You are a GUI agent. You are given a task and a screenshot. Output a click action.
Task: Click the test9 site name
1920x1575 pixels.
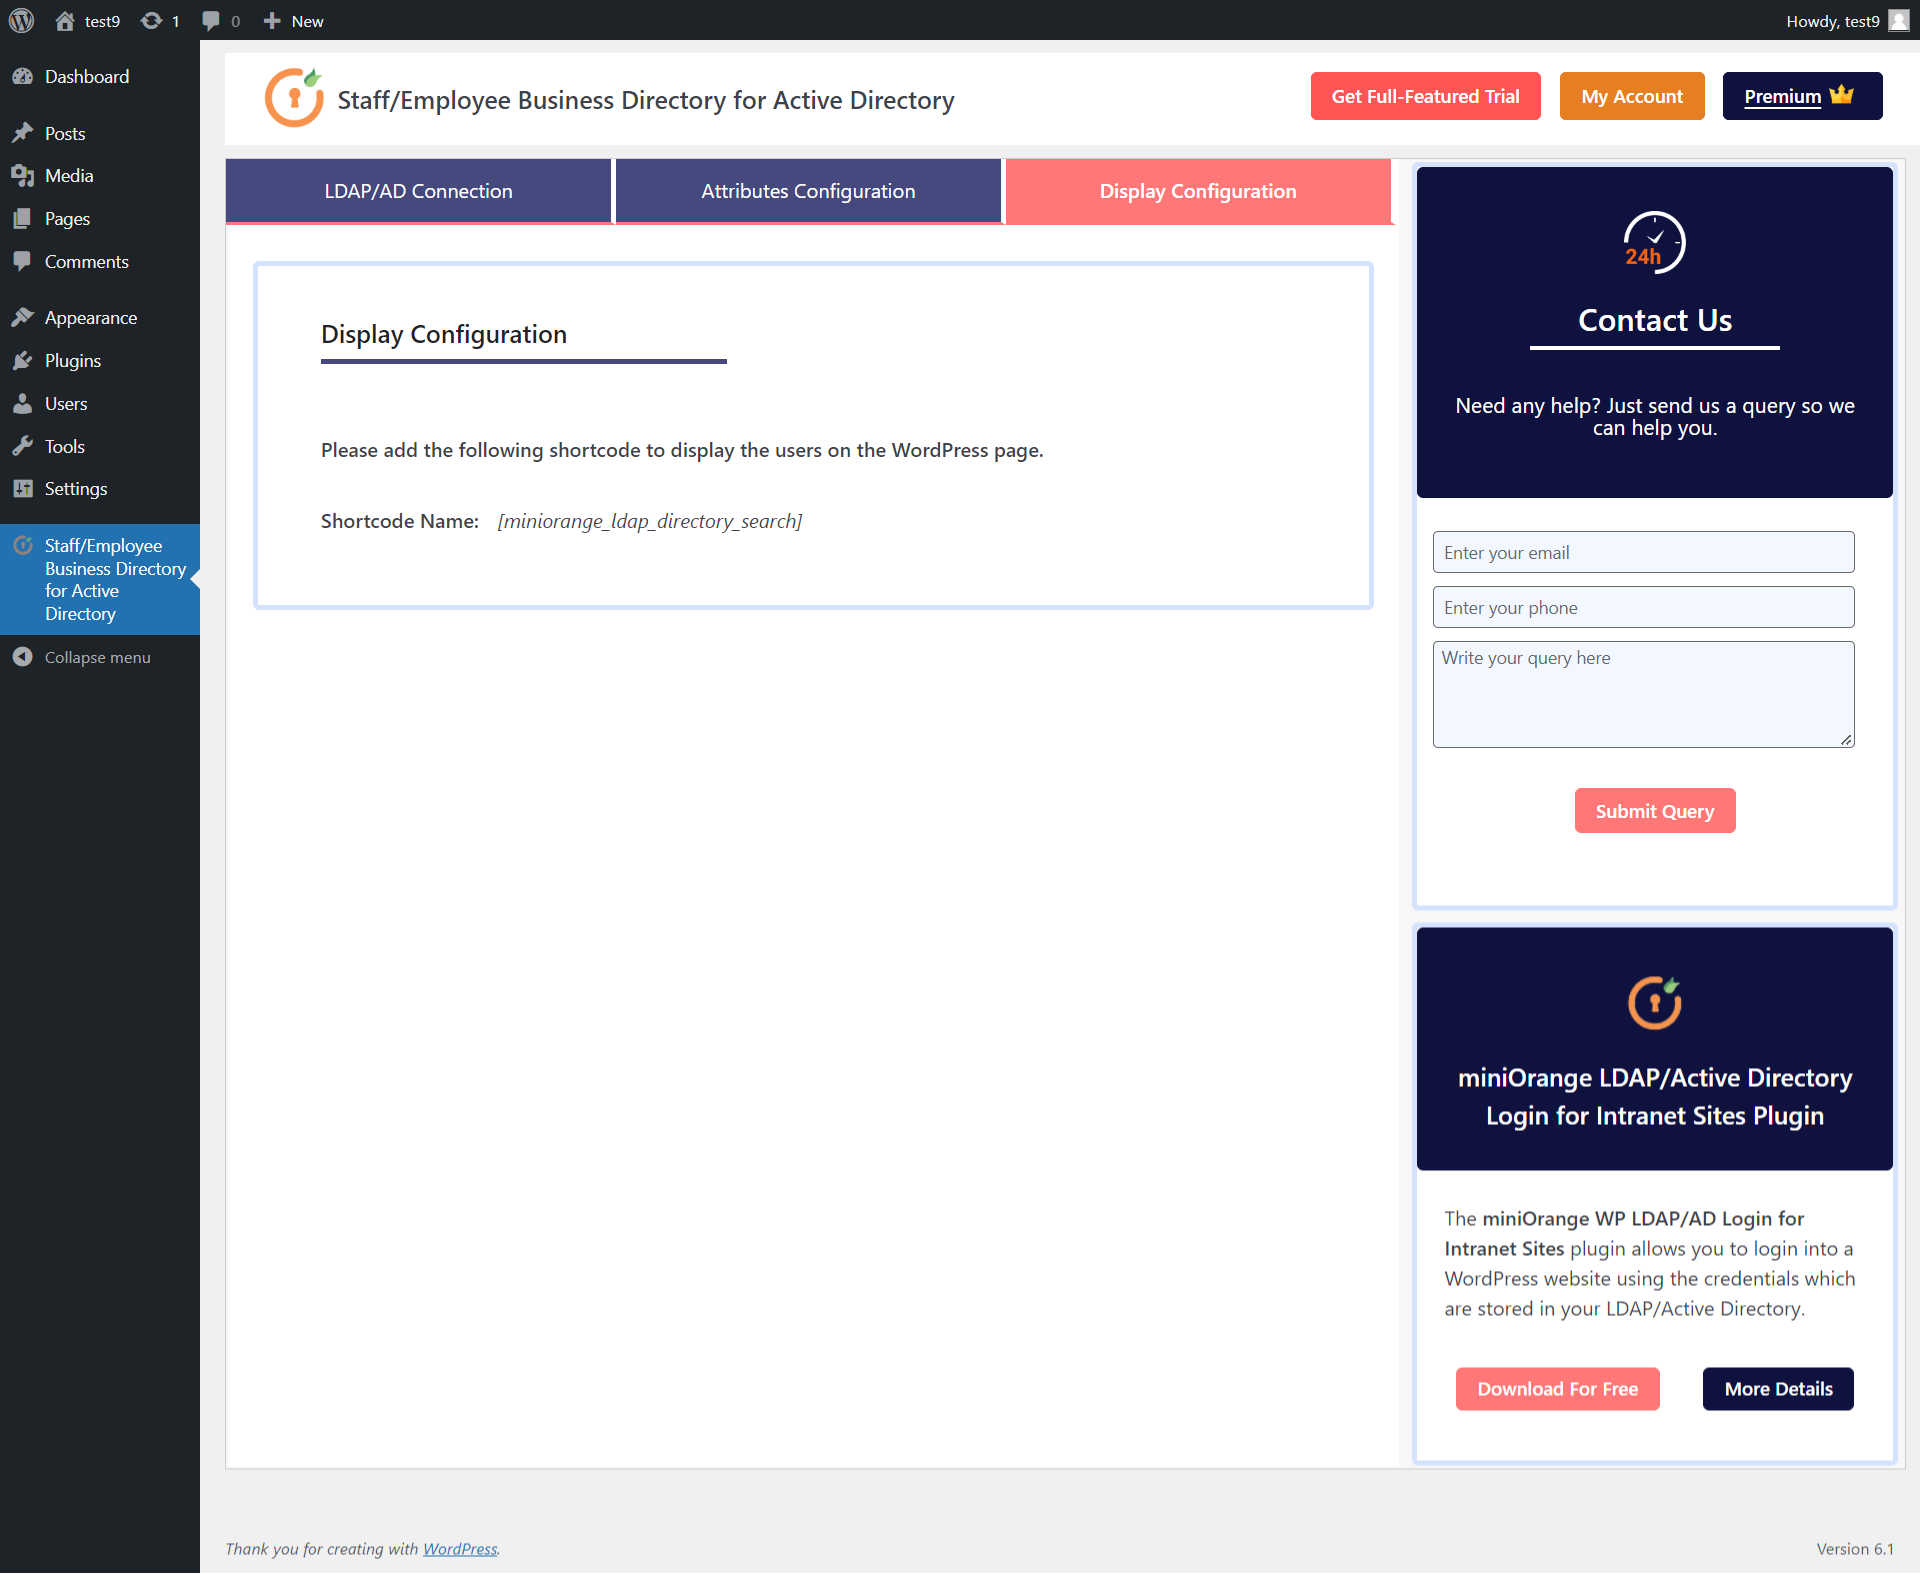click(x=102, y=21)
